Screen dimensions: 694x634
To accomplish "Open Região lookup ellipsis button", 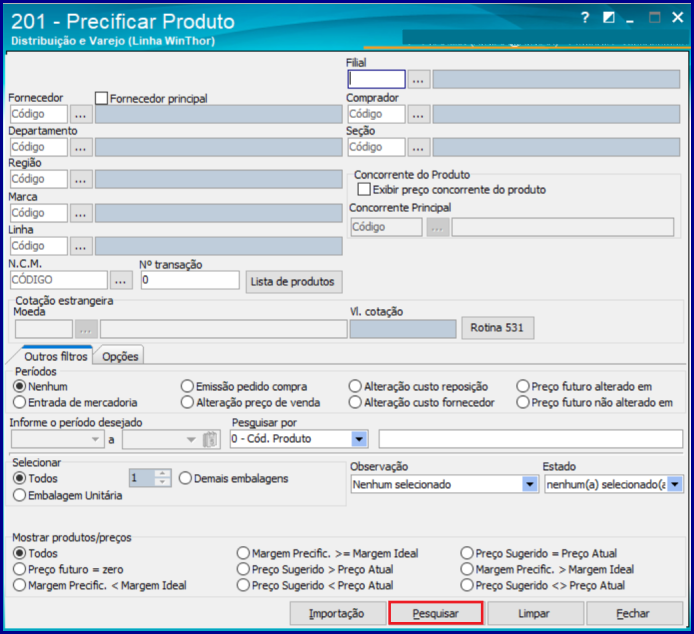I will [x=81, y=180].
